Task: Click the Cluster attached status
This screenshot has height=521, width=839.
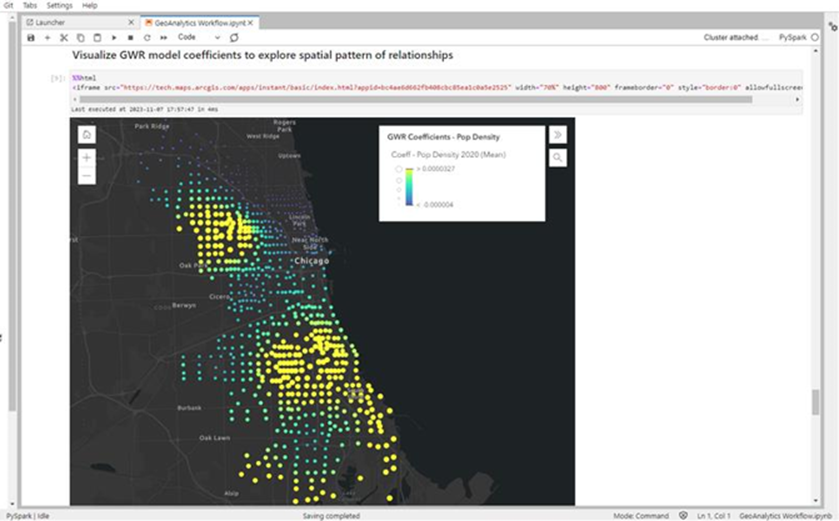Action: point(736,37)
